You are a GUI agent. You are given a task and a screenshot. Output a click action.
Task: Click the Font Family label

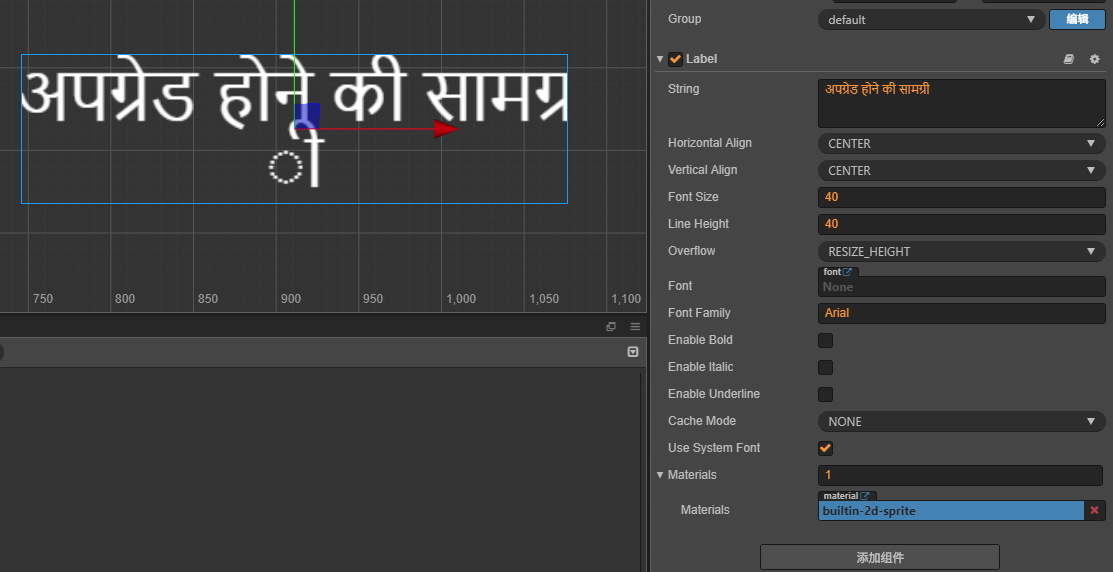699,313
